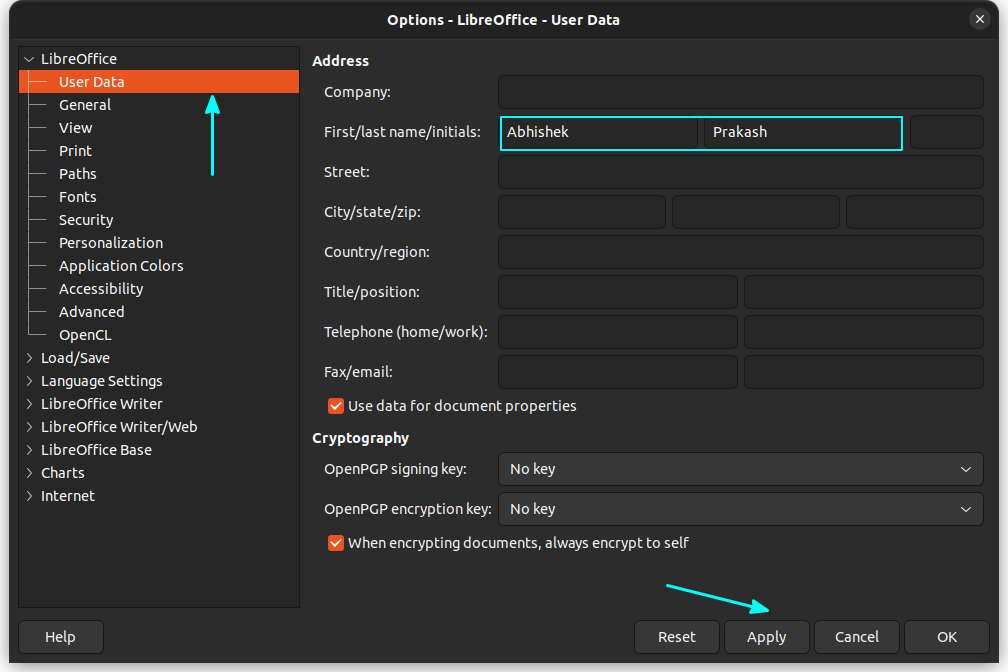Viewport: 1008px width, 672px height.
Task: Open the Advanced options page
Action: pos(92,313)
